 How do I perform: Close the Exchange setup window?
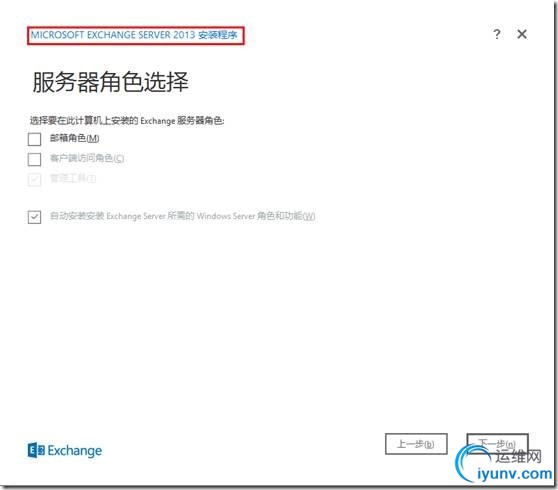click(522, 34)
